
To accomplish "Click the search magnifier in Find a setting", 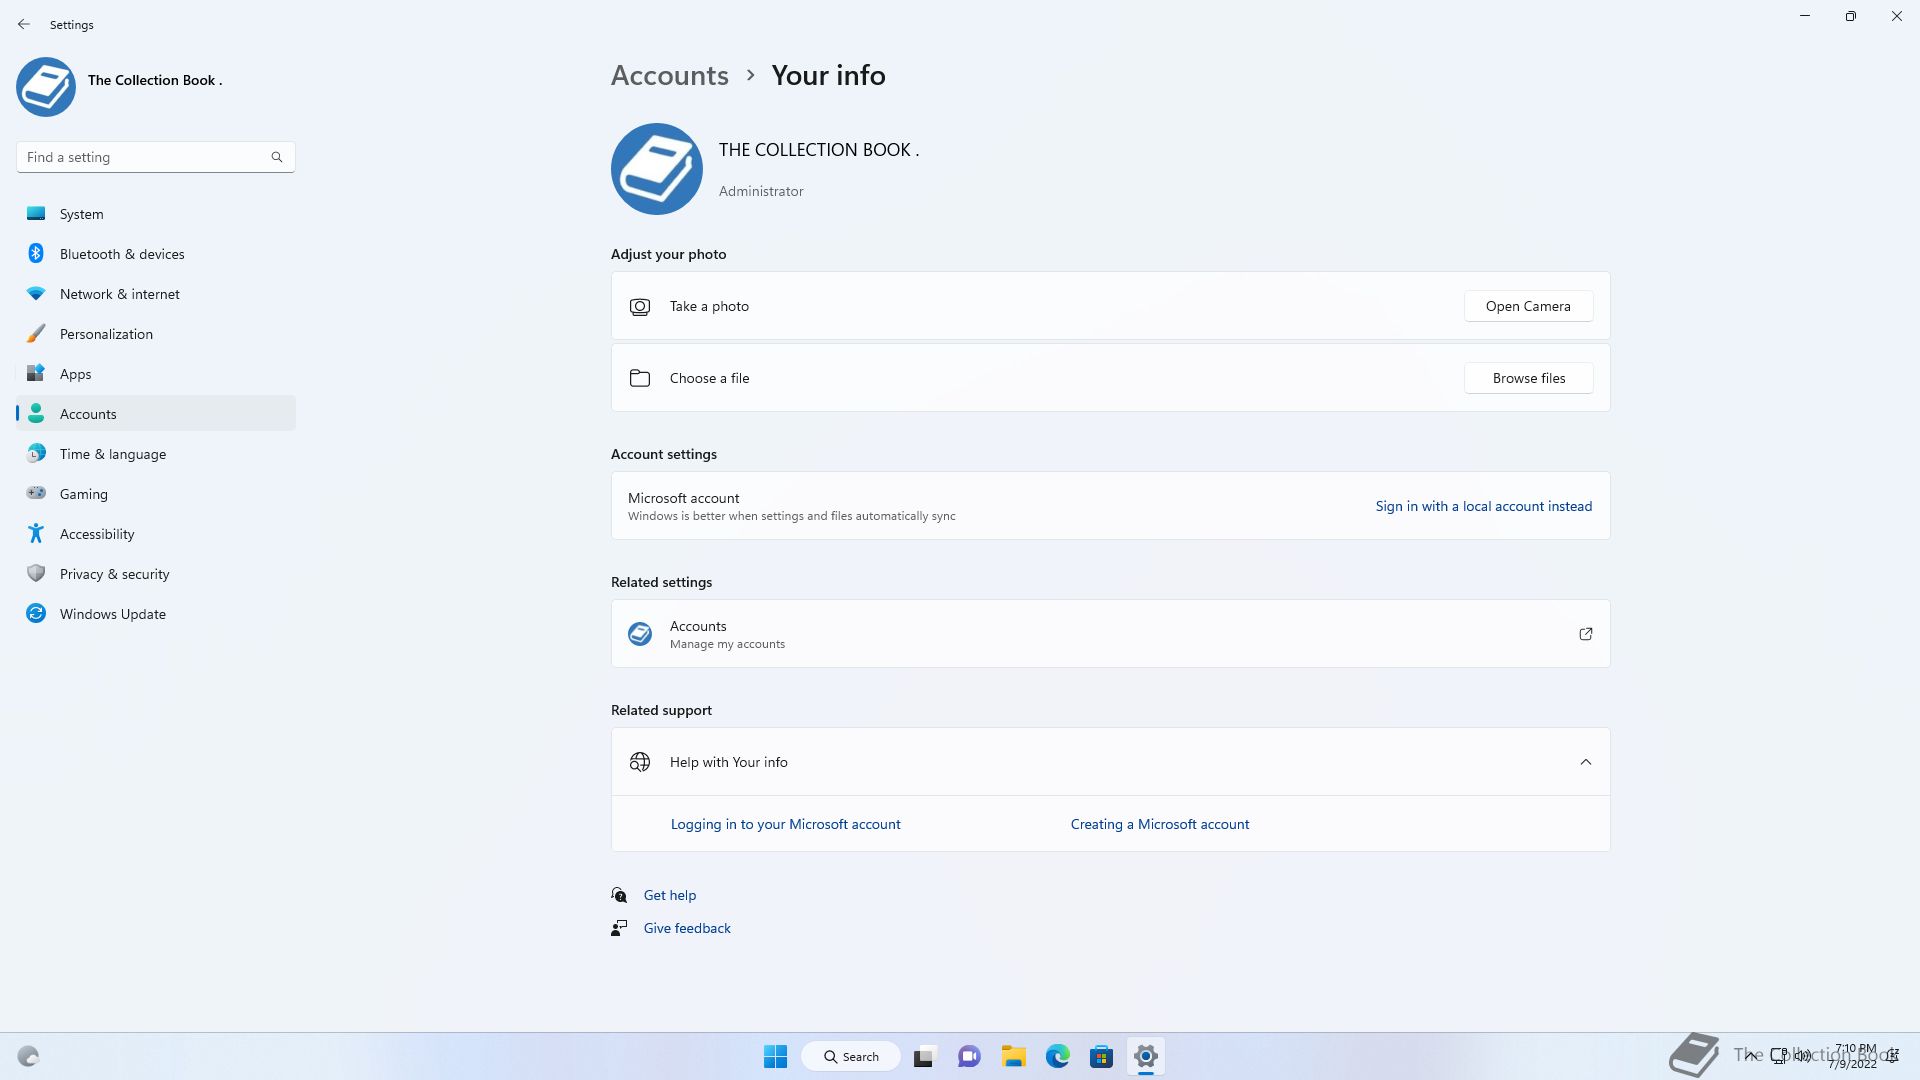I will (x=277, y=157).
